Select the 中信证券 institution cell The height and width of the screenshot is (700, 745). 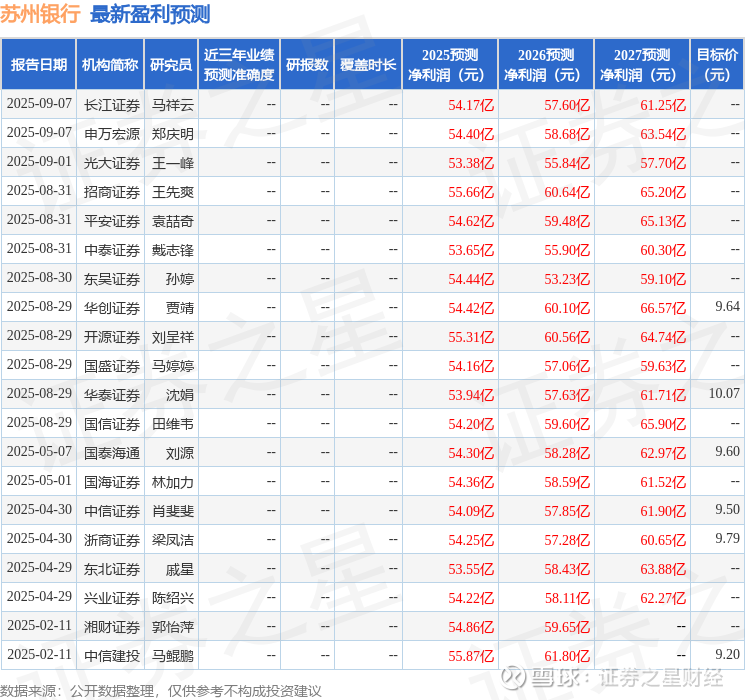(112, 511)
